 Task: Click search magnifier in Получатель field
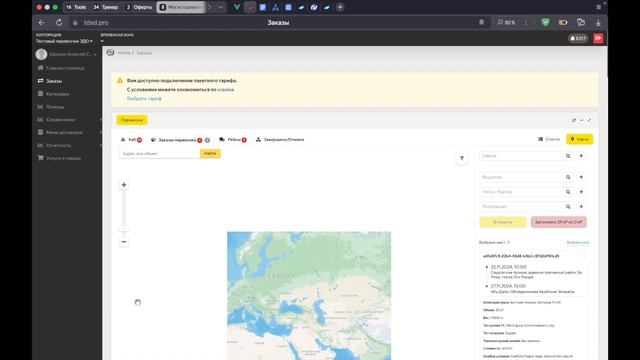click(x=568, y=207)
